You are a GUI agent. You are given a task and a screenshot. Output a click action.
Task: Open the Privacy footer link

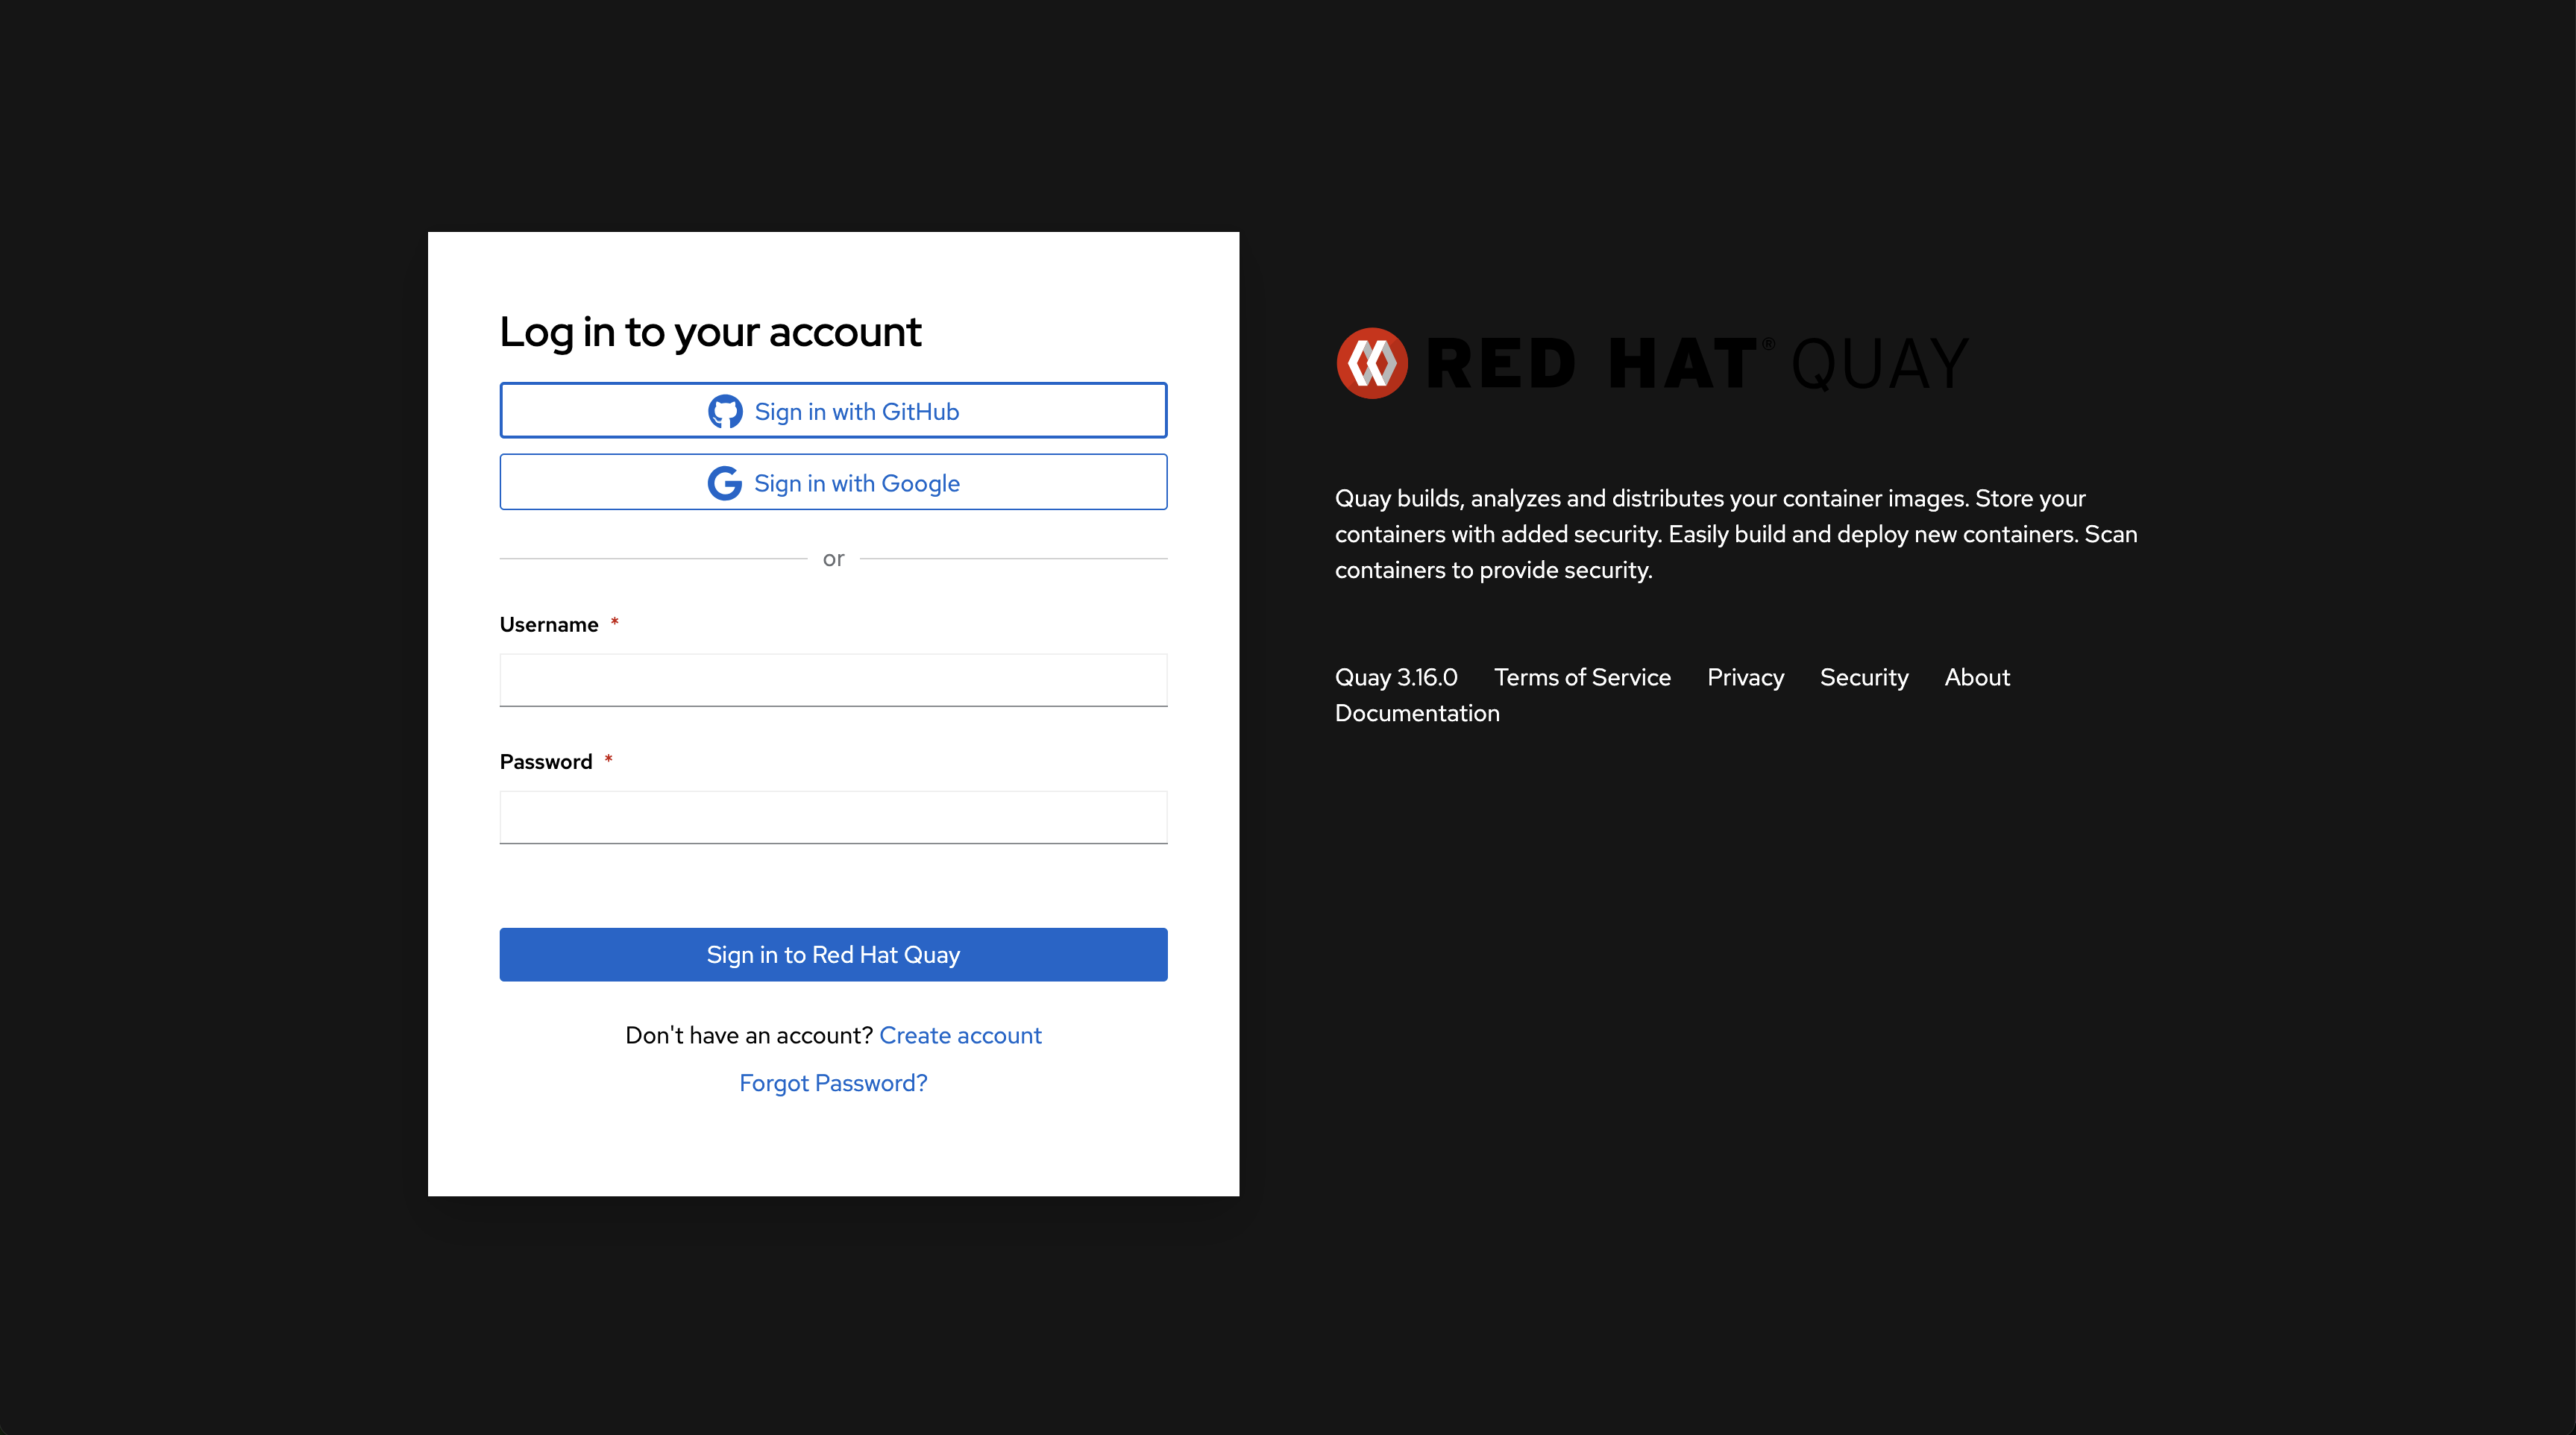pos(1745,677)
